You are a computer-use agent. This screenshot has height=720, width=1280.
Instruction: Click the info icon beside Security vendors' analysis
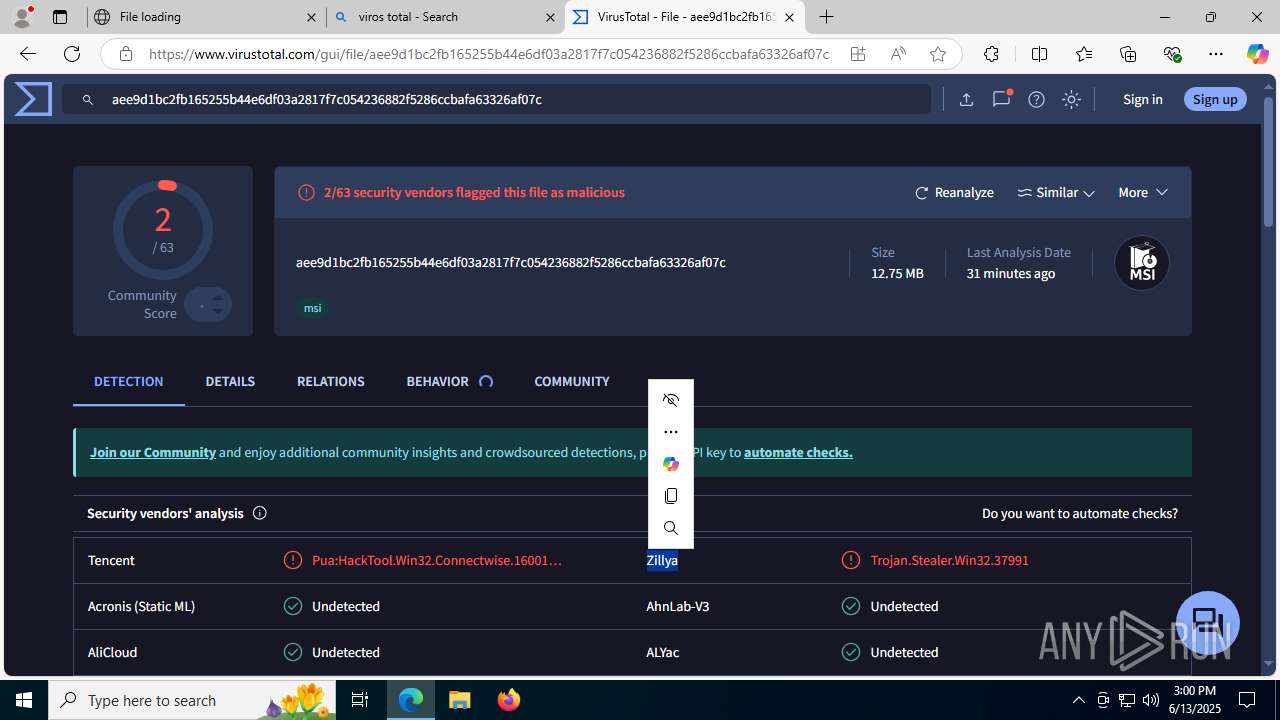(x=260, y=513)
